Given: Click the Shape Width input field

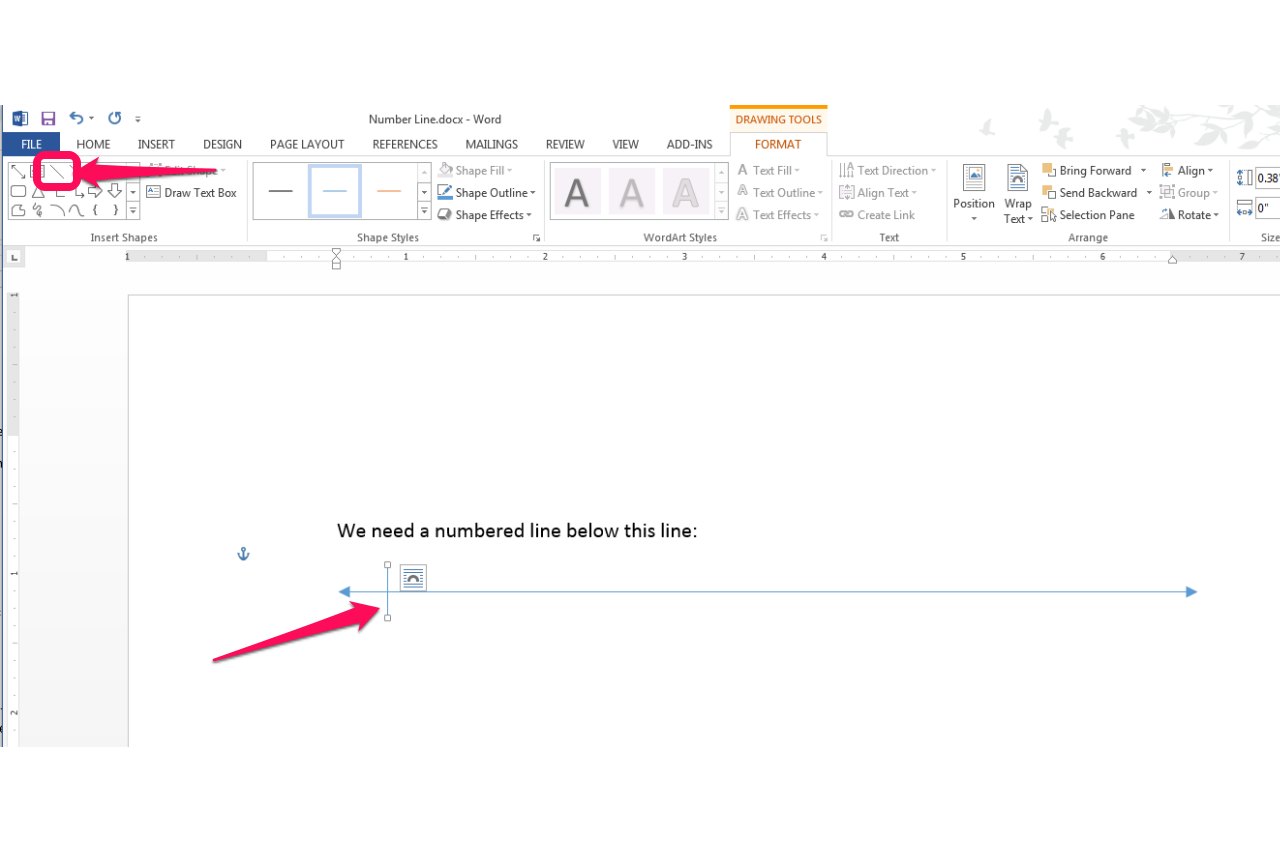Looking at the screenshot, I should pos(1268,208).
